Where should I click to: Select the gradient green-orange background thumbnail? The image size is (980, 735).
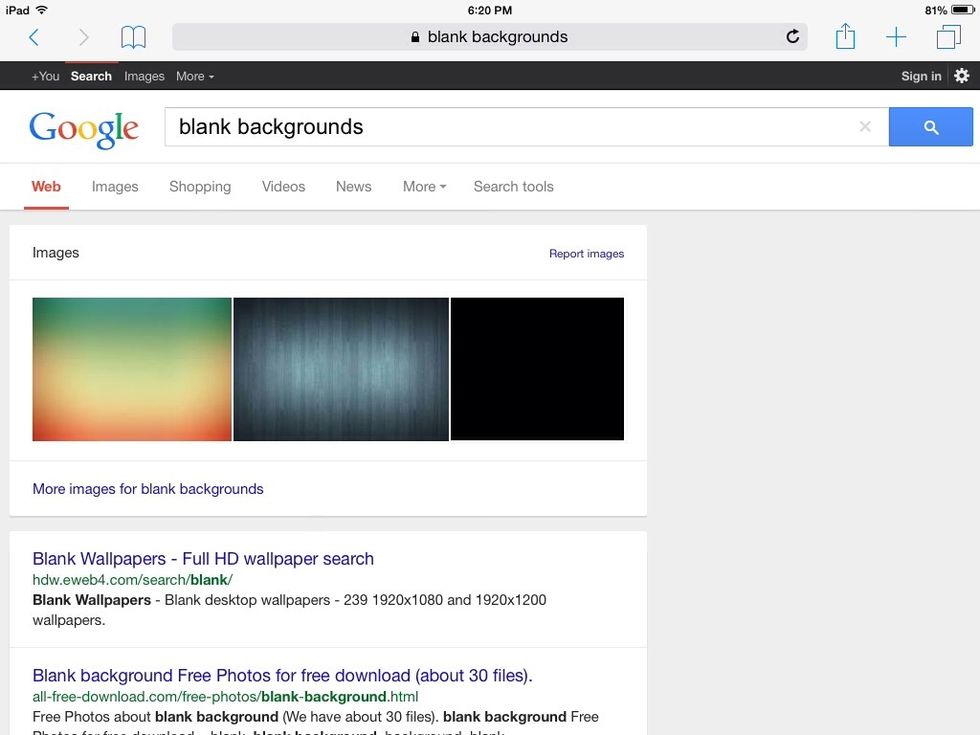tap(132, 368)
